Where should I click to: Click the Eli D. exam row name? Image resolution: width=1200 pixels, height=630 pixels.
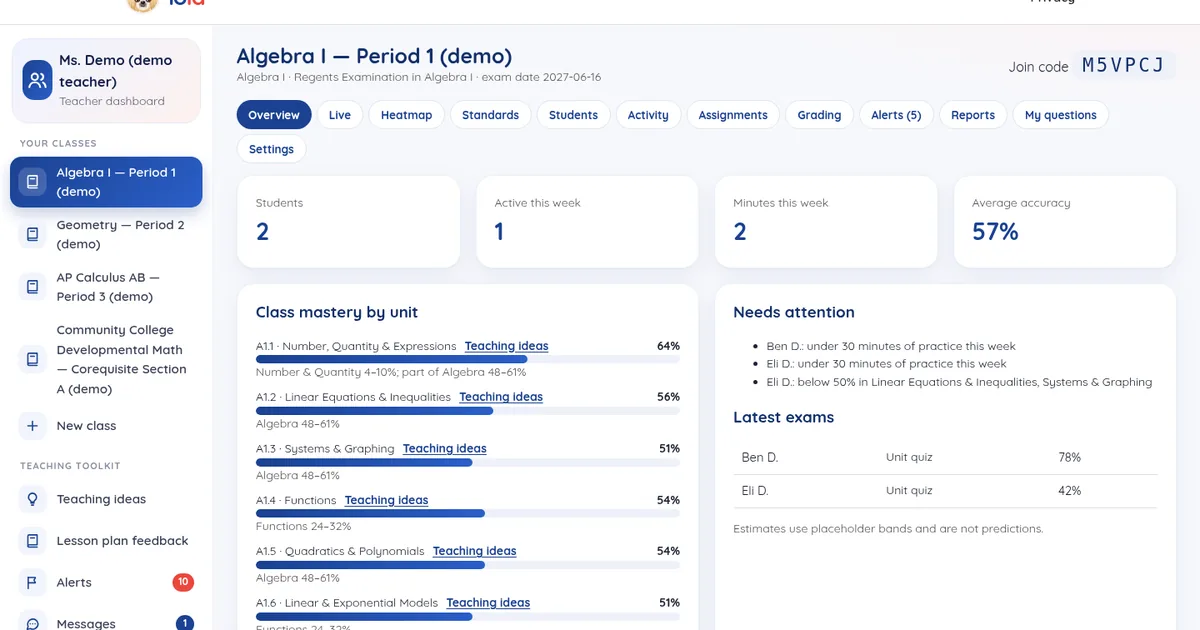pos(755,491)
